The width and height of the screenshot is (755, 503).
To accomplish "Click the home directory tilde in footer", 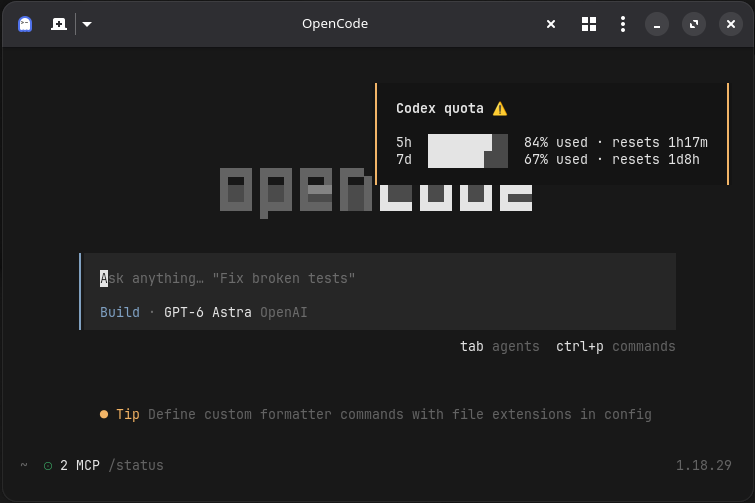I will pos(24,465).
